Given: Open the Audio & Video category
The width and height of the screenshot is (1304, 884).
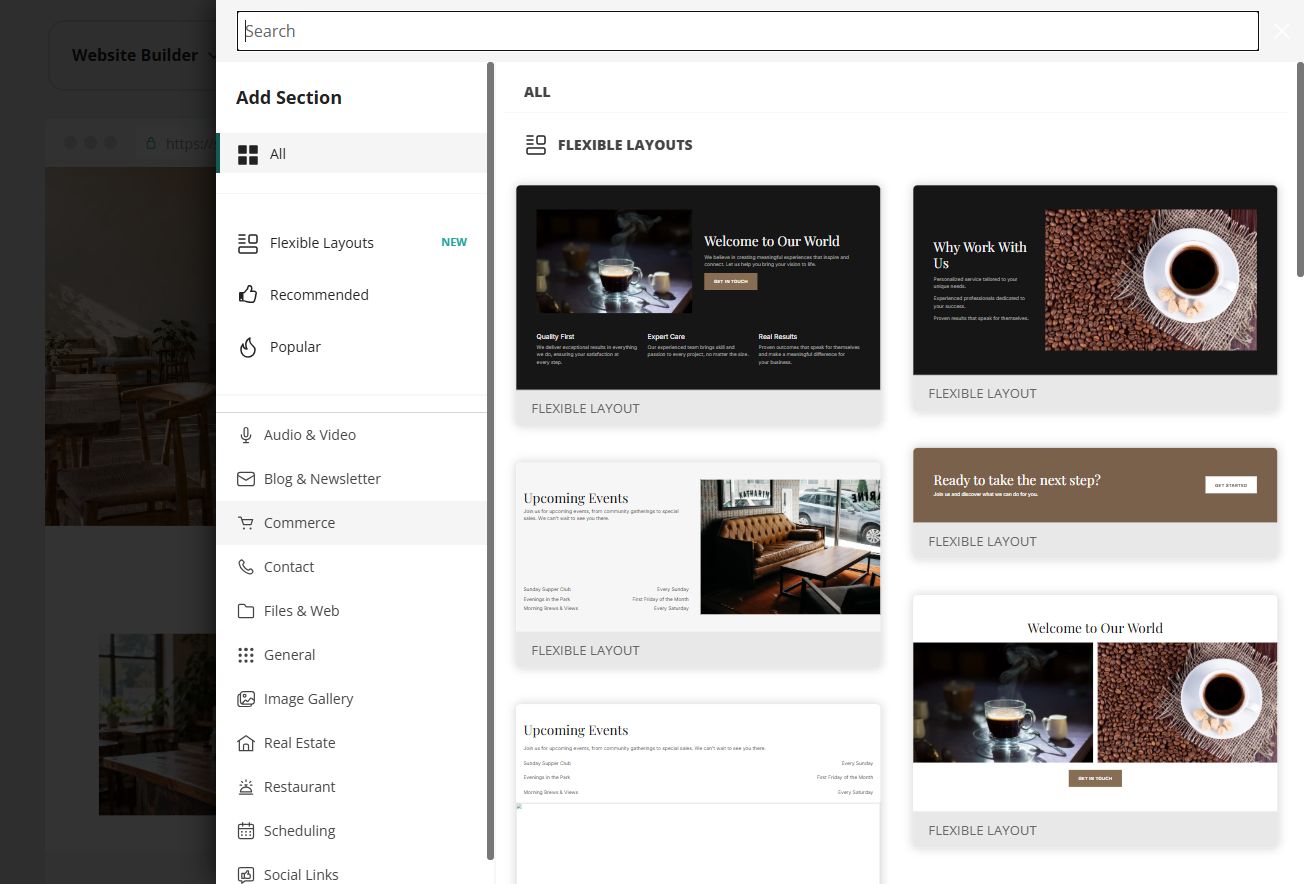Looking at the screenshot, I should coord(351,435).
